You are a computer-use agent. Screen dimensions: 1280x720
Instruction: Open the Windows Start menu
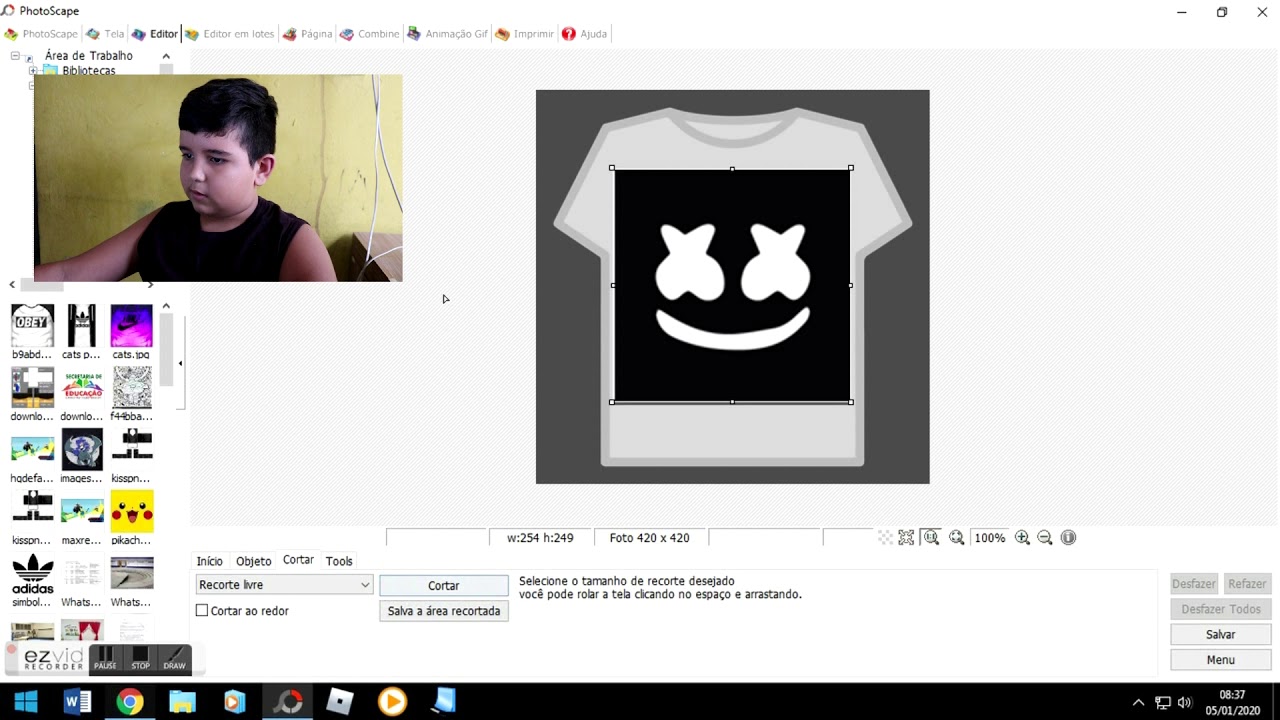(25, 702)
